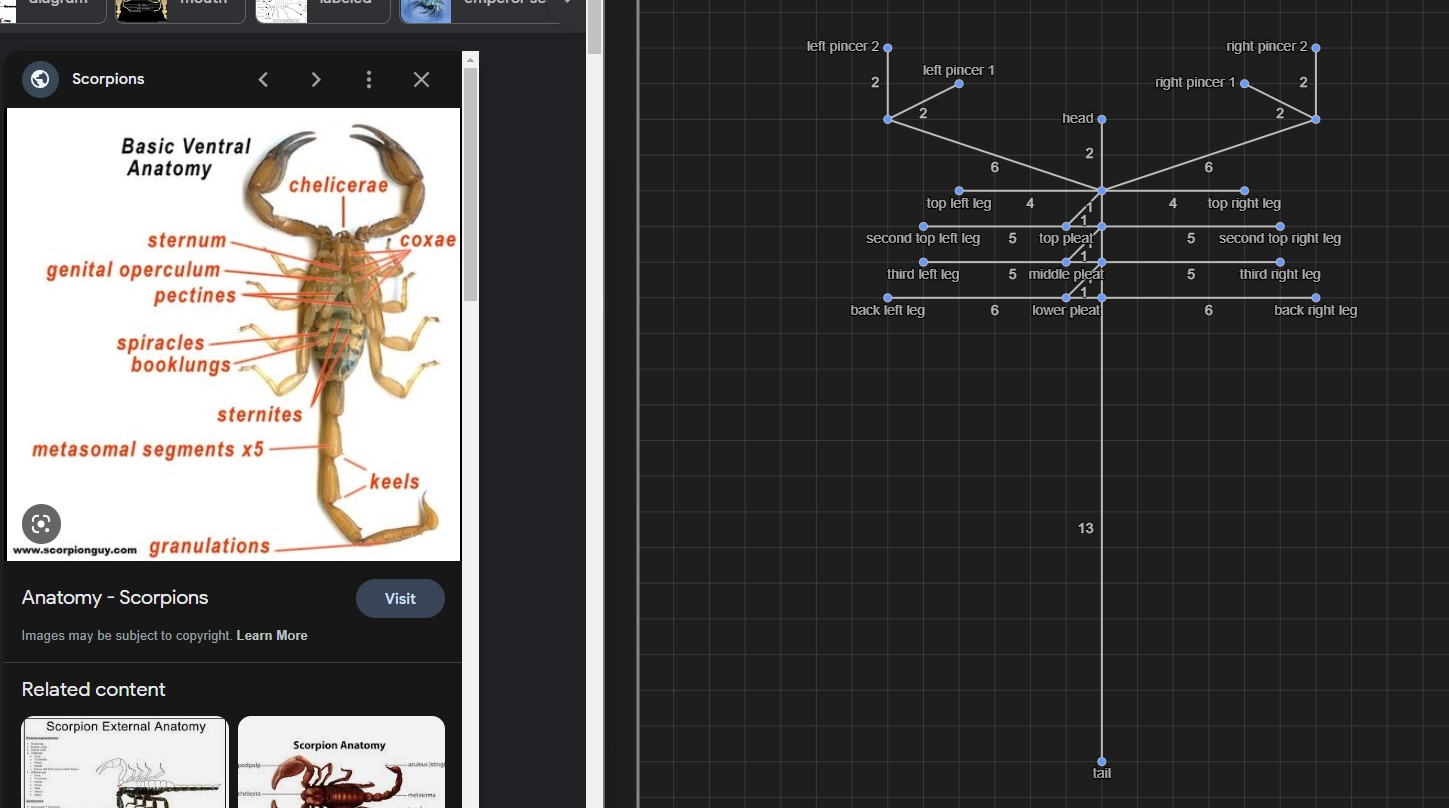Viewport: 1449px width, 808px height.
Task: Select the head node in the graph
Action: [x=1102, y=119]
